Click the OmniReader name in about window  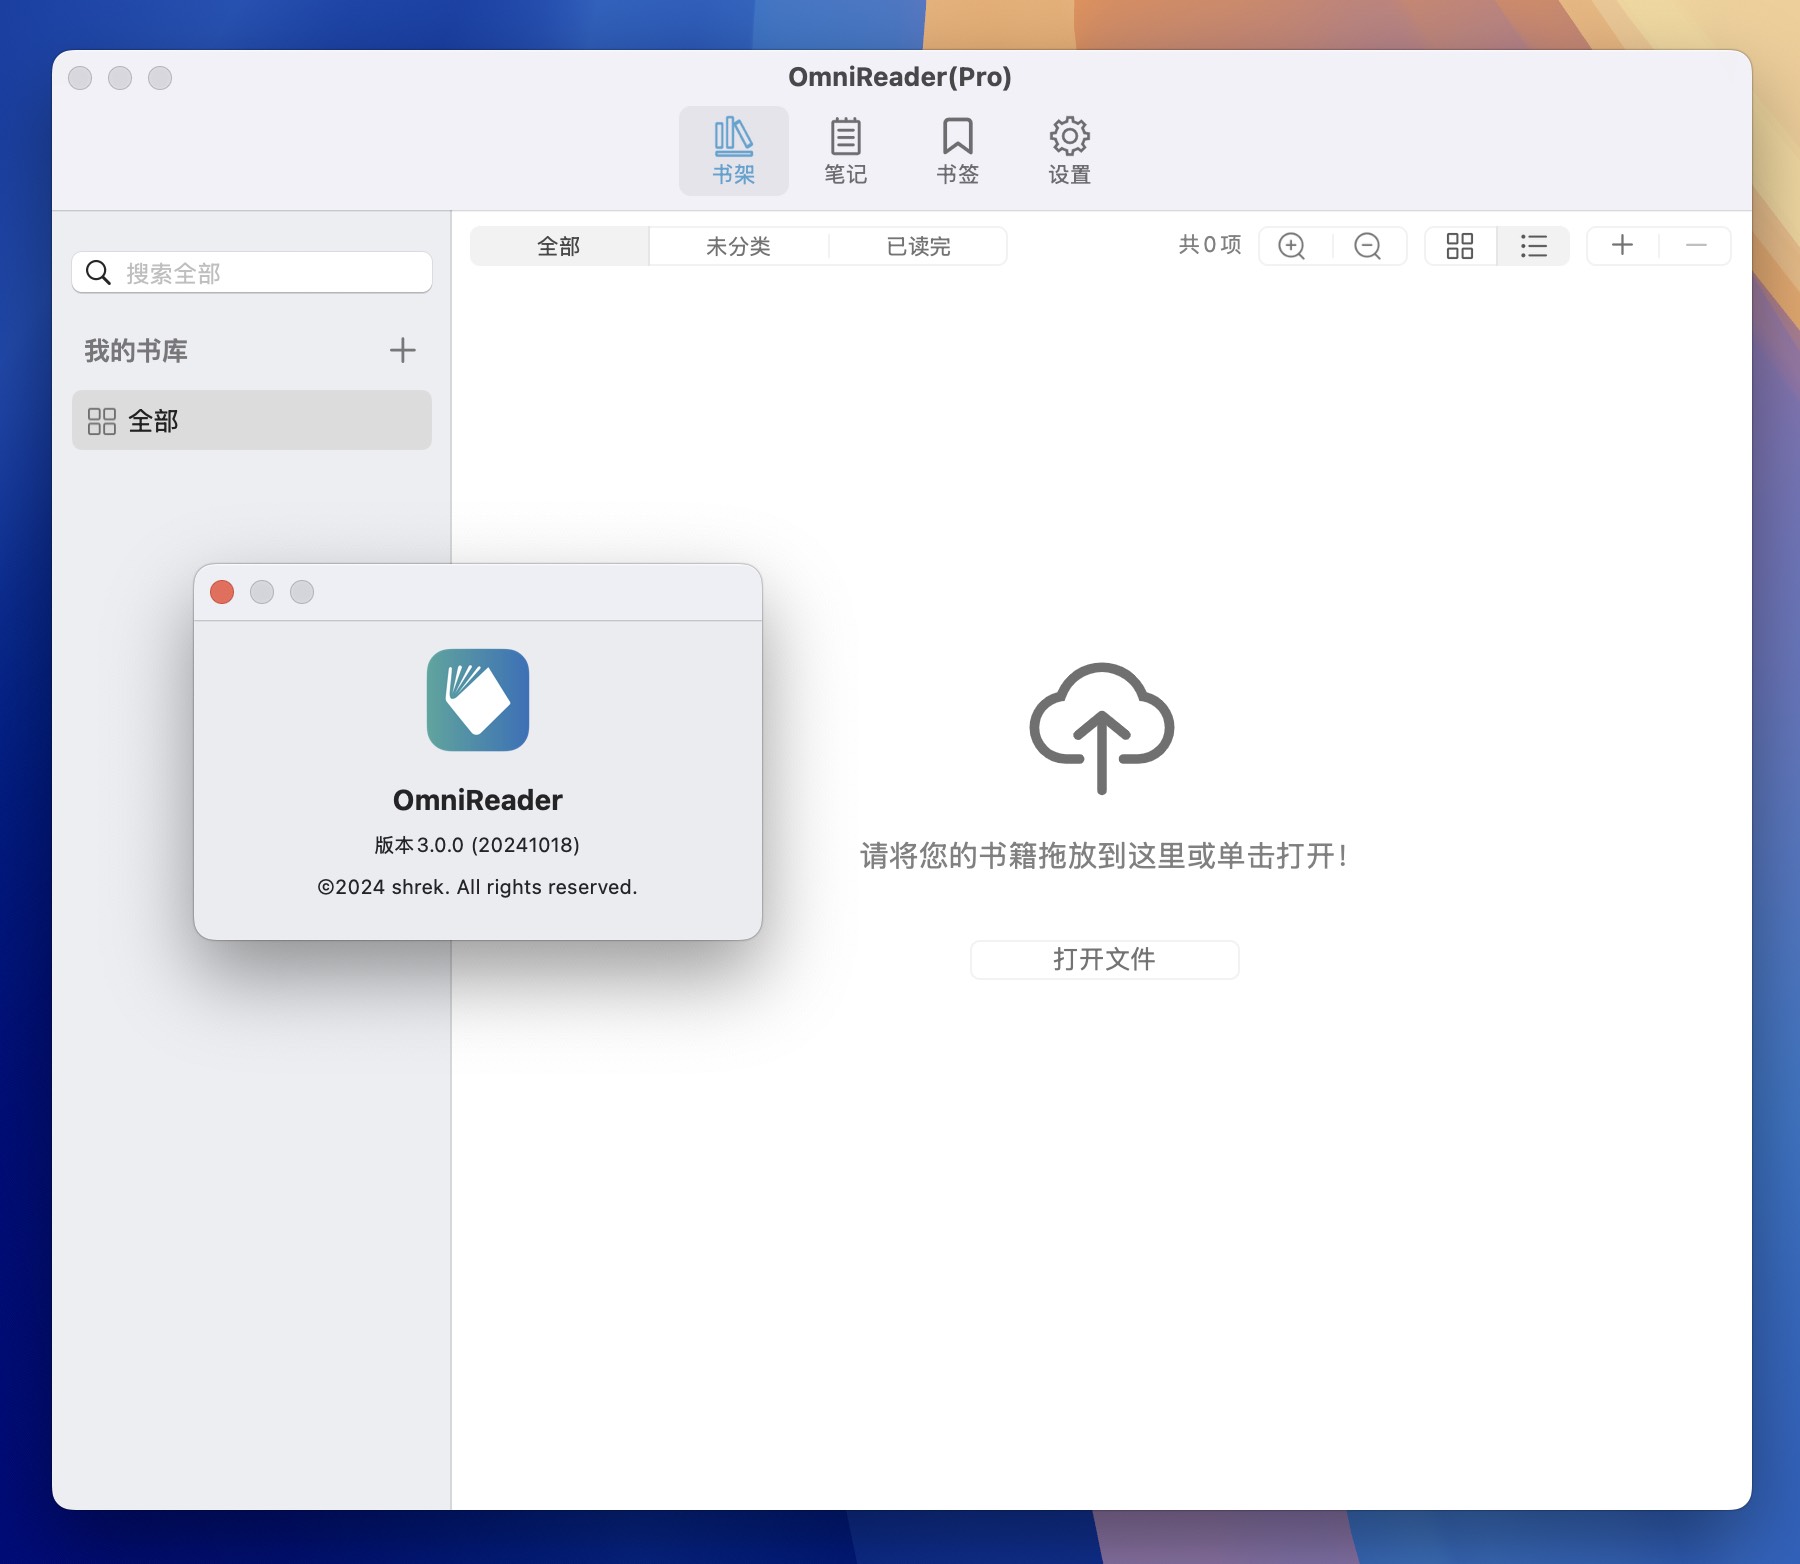(477, 800)
